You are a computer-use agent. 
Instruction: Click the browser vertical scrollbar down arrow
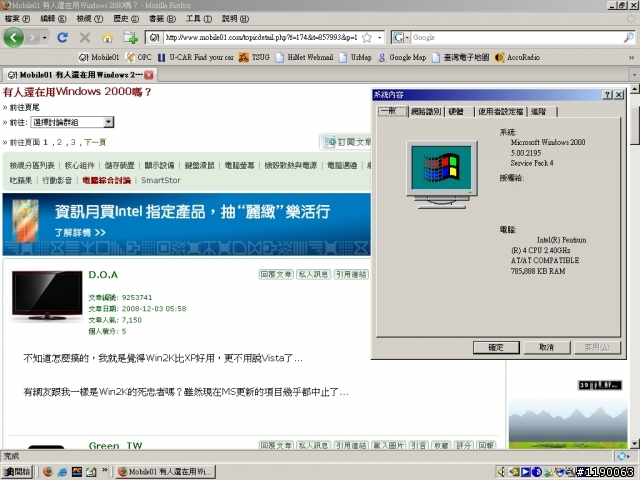point(634,443)
